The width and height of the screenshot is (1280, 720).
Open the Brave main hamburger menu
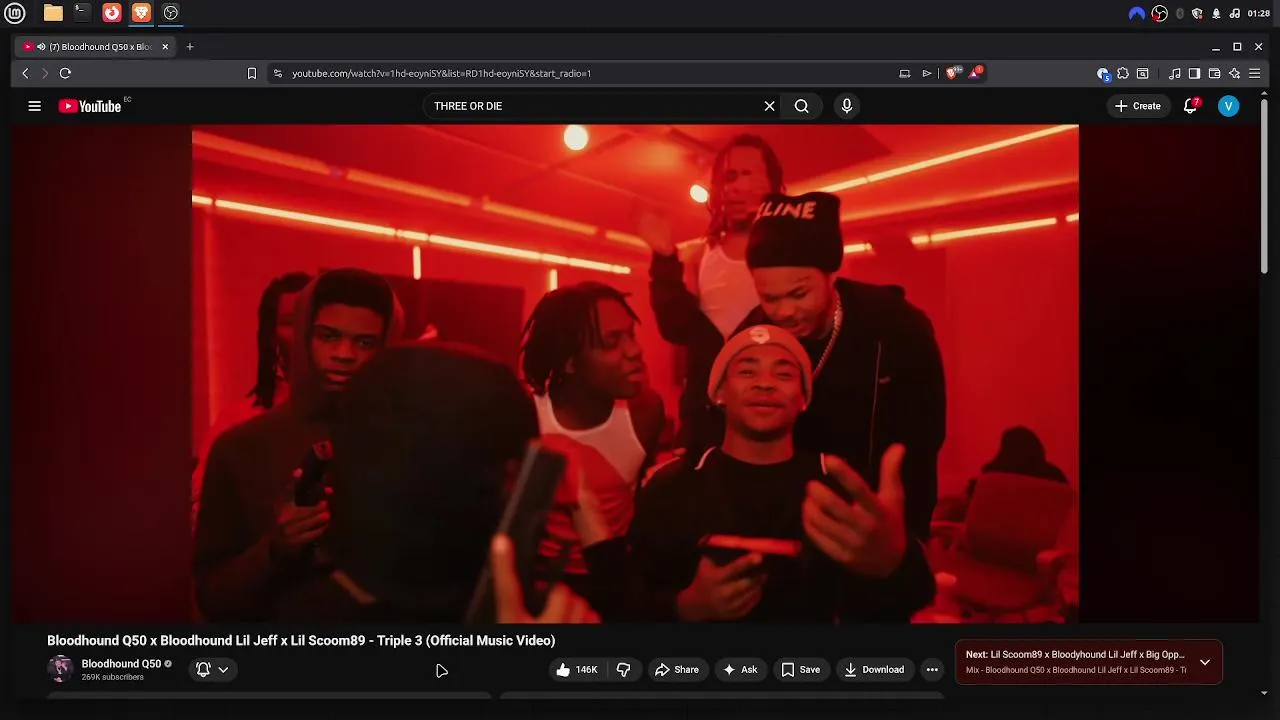1255,73
